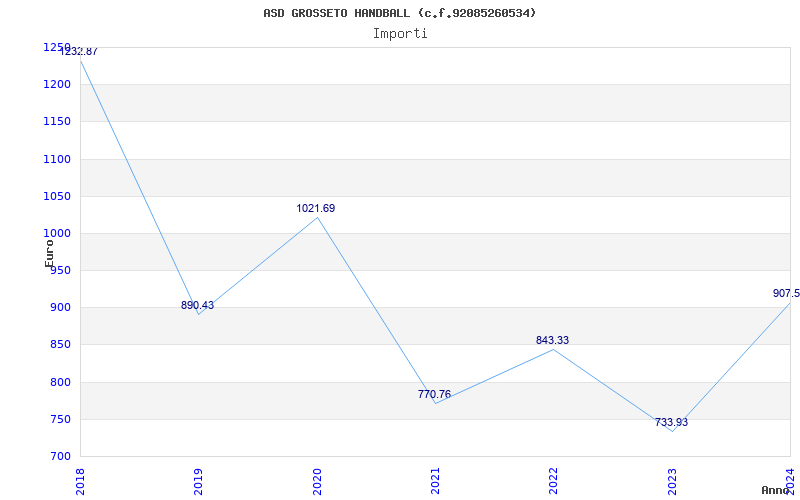
Task: Click the 1200 y-axis value
Action: click(x=57, y=84)
